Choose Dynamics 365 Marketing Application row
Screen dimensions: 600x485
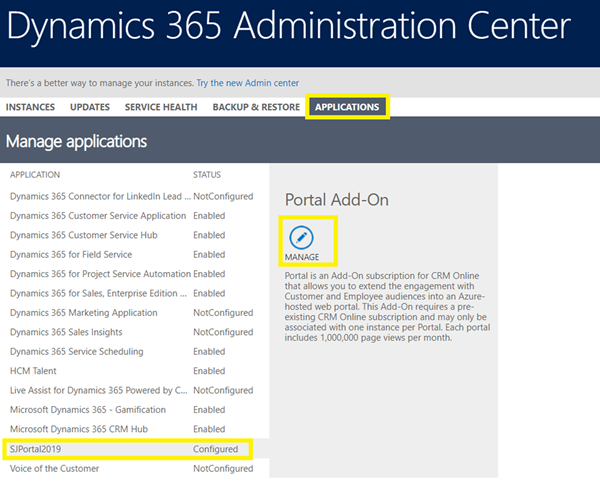click(84, 313)
